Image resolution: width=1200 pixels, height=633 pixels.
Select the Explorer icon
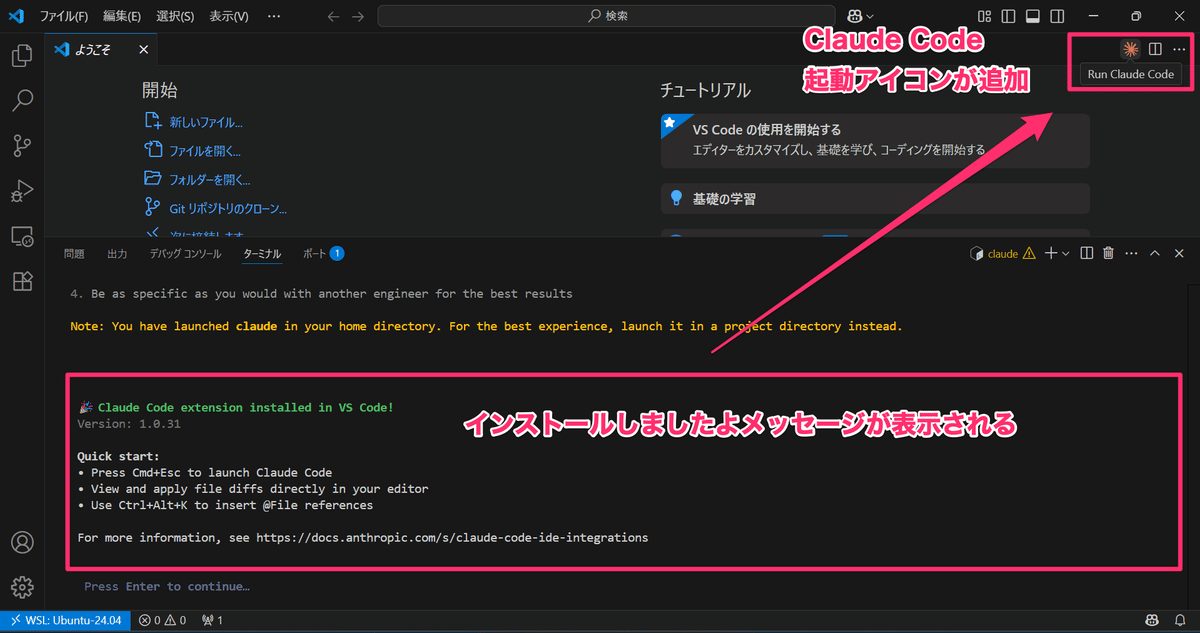pos(21,55)
